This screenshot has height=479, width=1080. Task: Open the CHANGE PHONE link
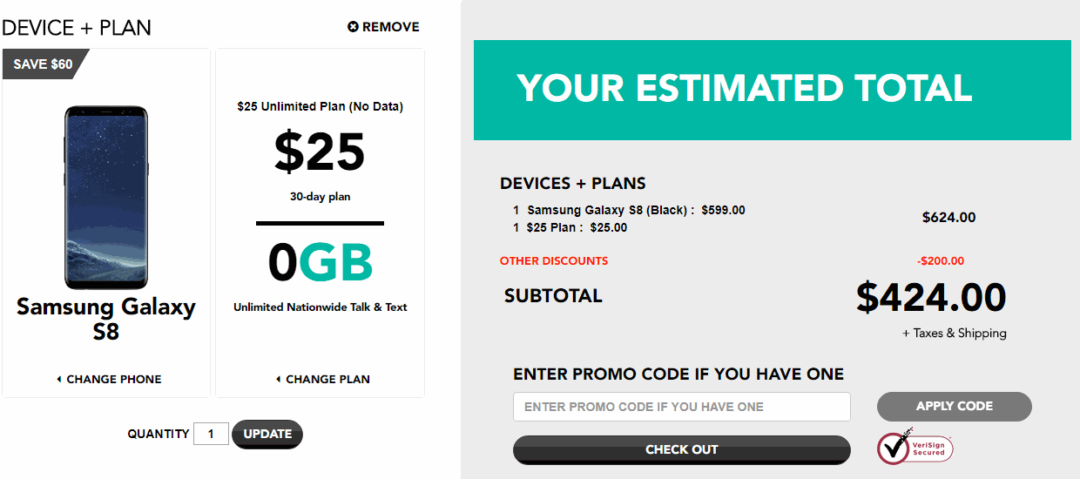coord(109,379)
